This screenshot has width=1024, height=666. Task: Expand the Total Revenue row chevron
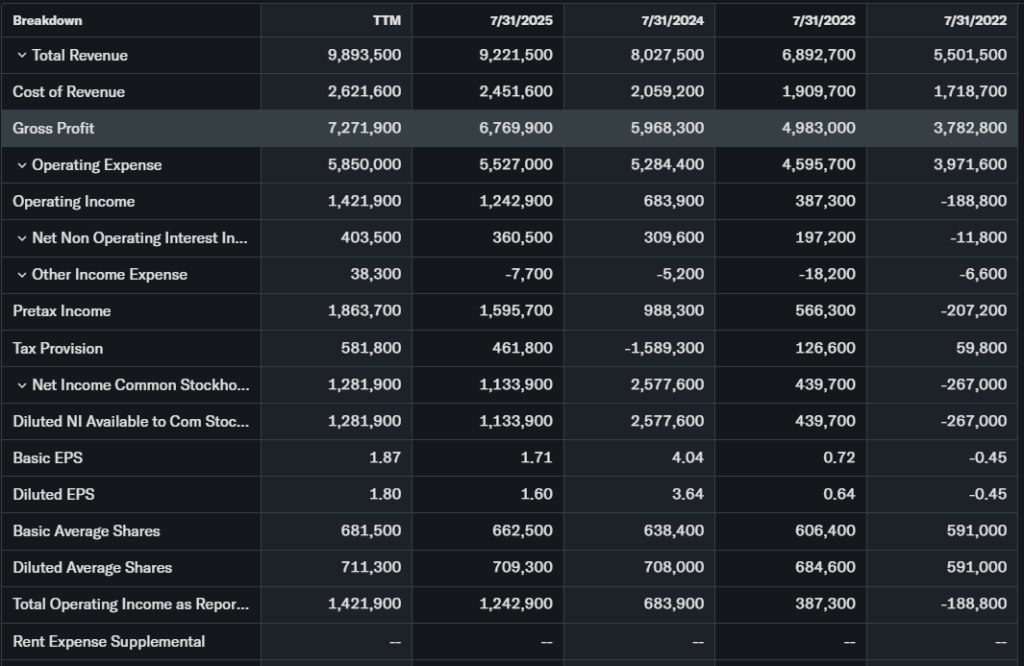(x=21, y=56)
